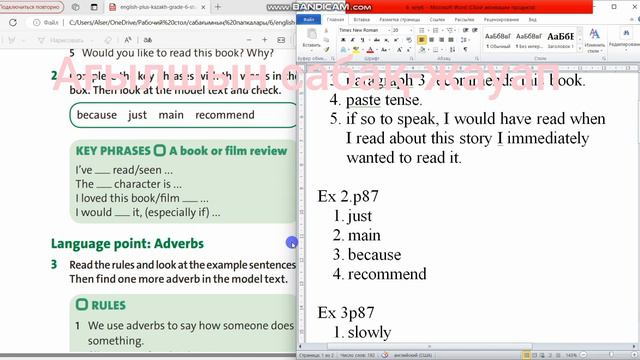Viewport: 640px width, 360px height.
Task: Open the blue File tab in Word
Action: [x=309, y=19]
